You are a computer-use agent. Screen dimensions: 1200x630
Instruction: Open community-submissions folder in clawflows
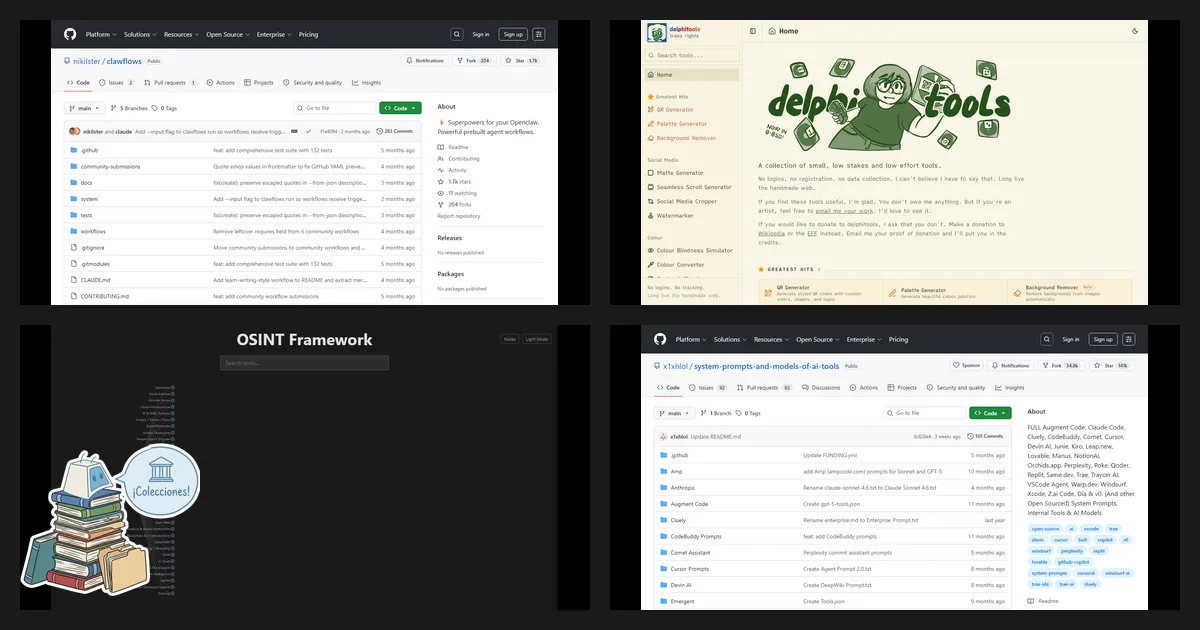110,166
